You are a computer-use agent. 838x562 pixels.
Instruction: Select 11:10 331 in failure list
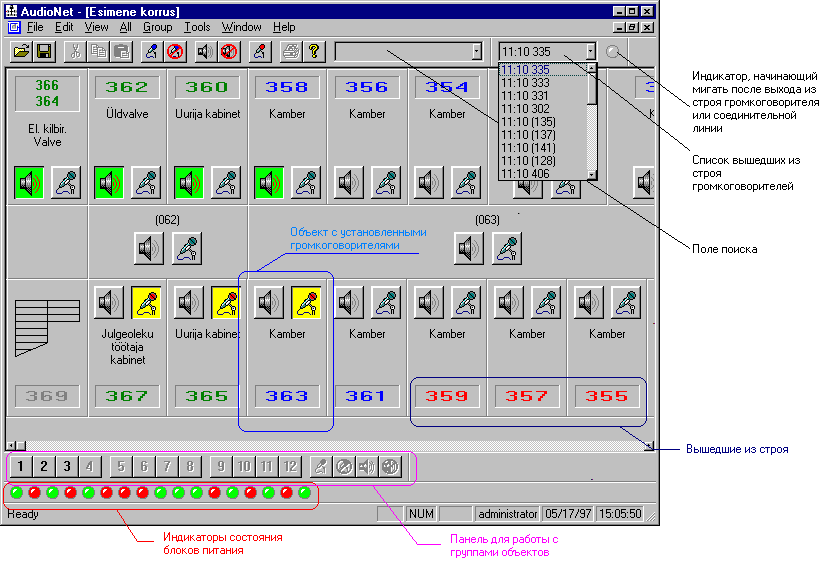543,96
